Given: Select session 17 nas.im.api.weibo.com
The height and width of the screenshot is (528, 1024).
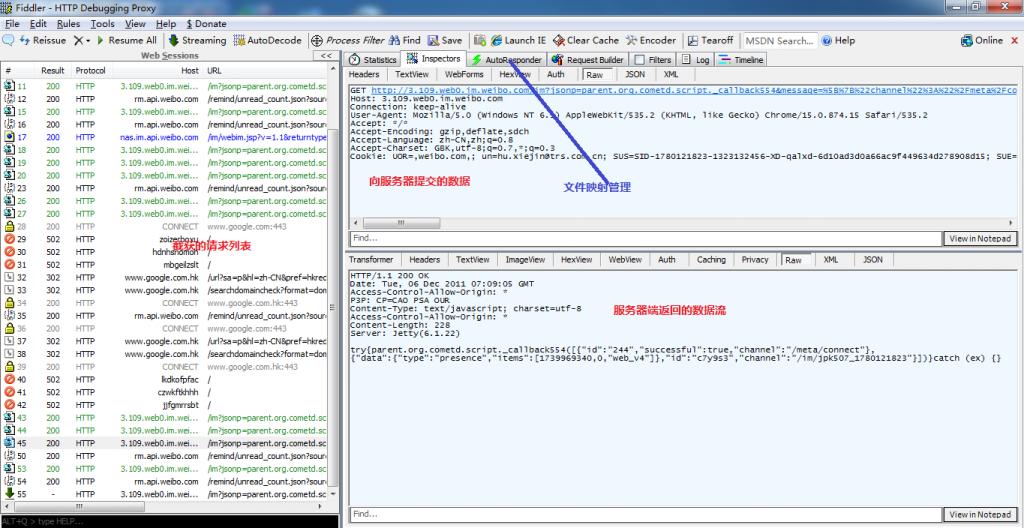Looking at the screenshot, I should [165, 137].
